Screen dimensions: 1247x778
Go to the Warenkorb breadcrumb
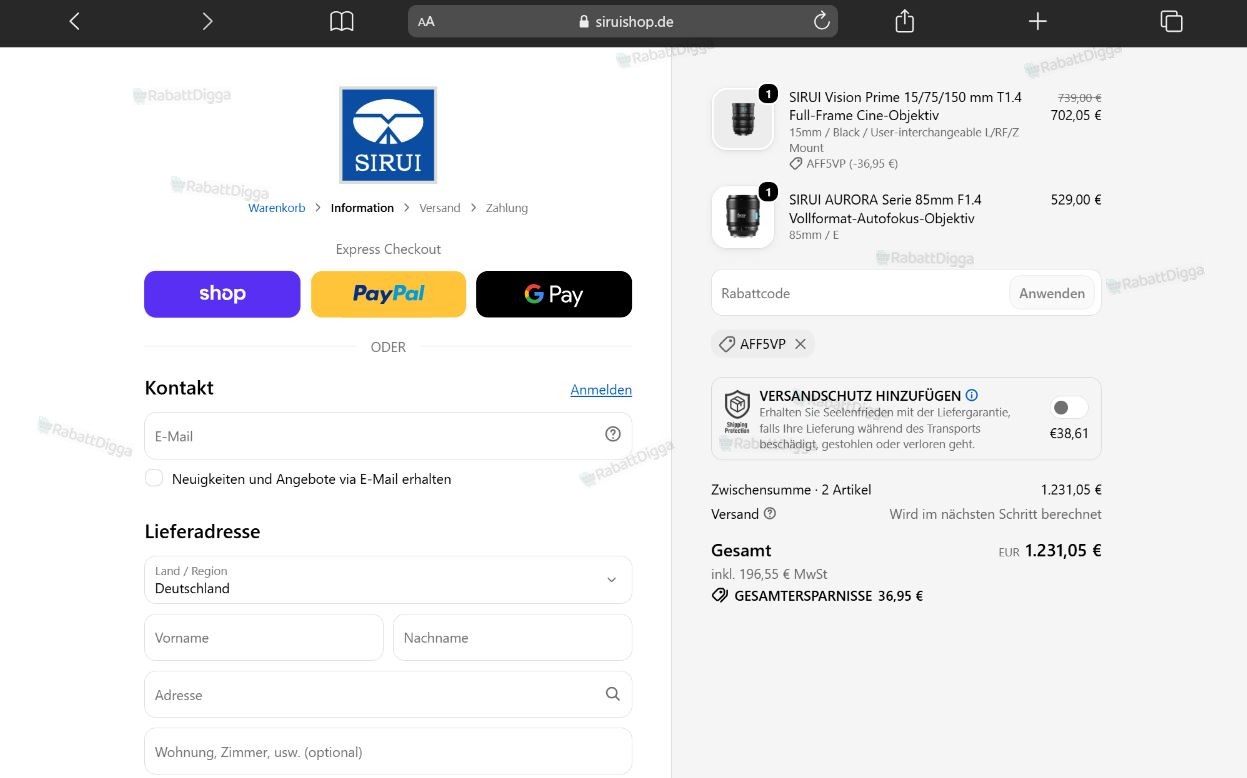tap(277, 208)
